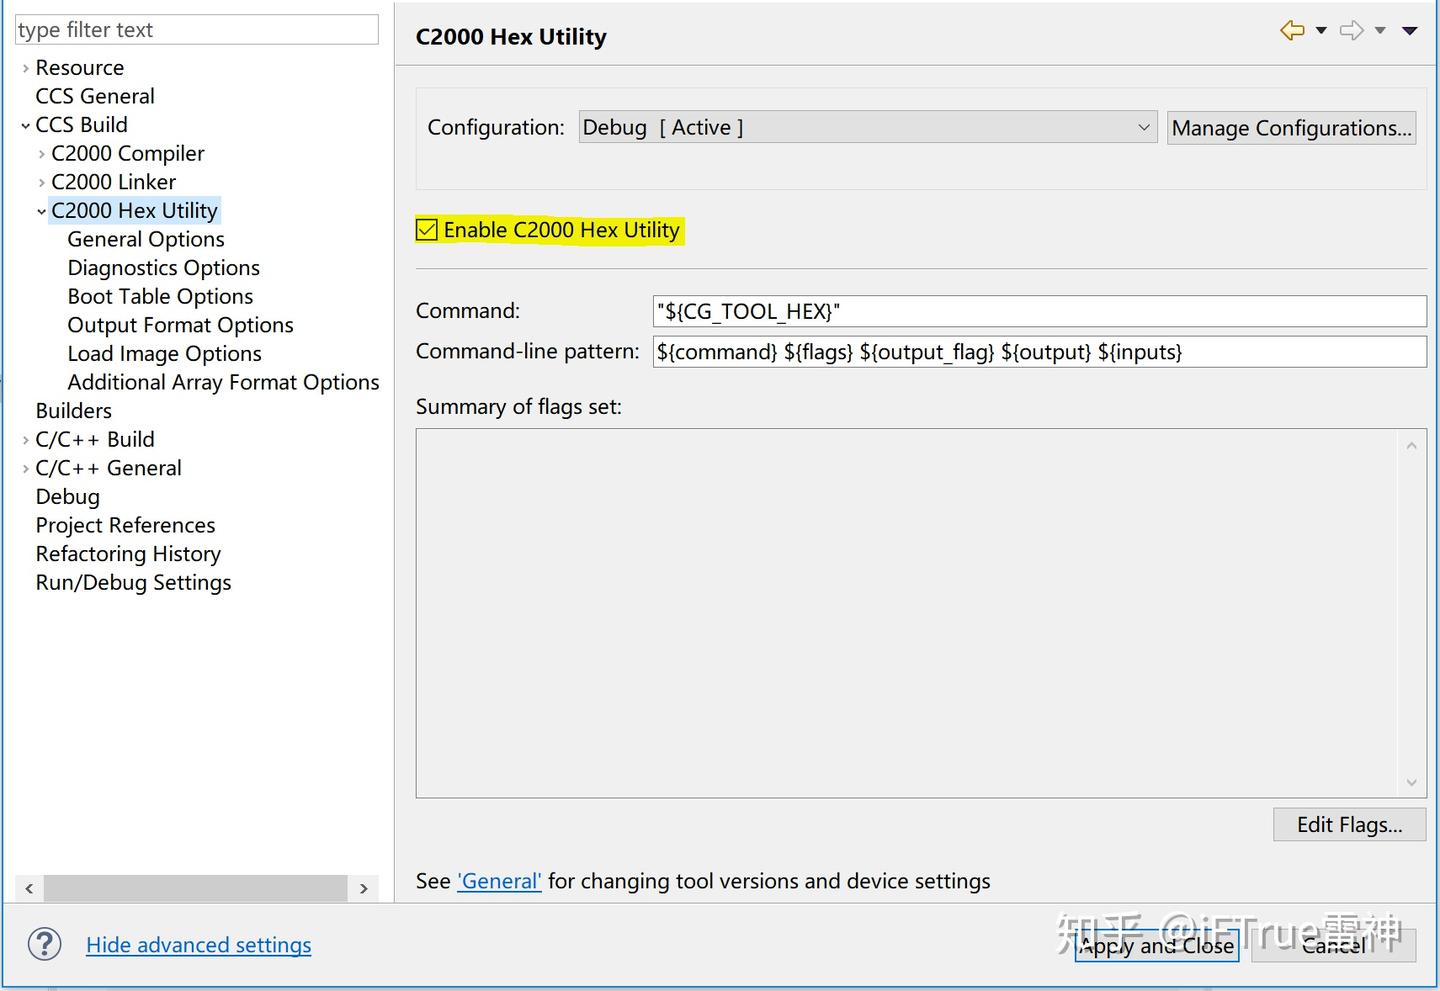The width and height of the screenshot is (1440, 991).
Task: Collapse the CCS Build tree node
Action: (25, 126)
